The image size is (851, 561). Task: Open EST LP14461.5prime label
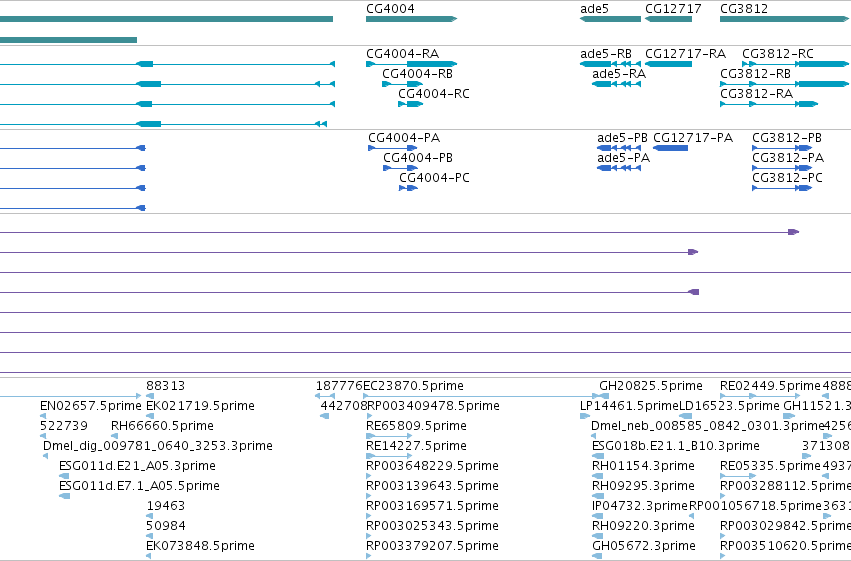click(630, 406)
